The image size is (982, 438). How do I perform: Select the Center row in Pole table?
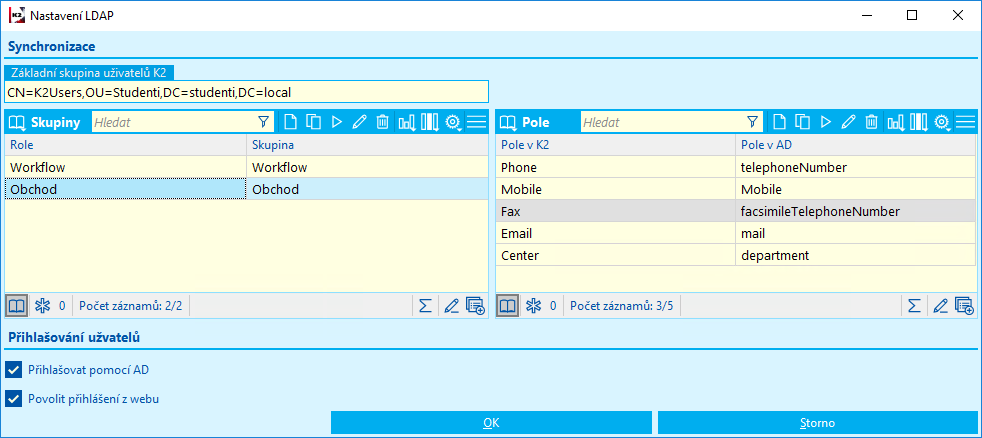736,255
